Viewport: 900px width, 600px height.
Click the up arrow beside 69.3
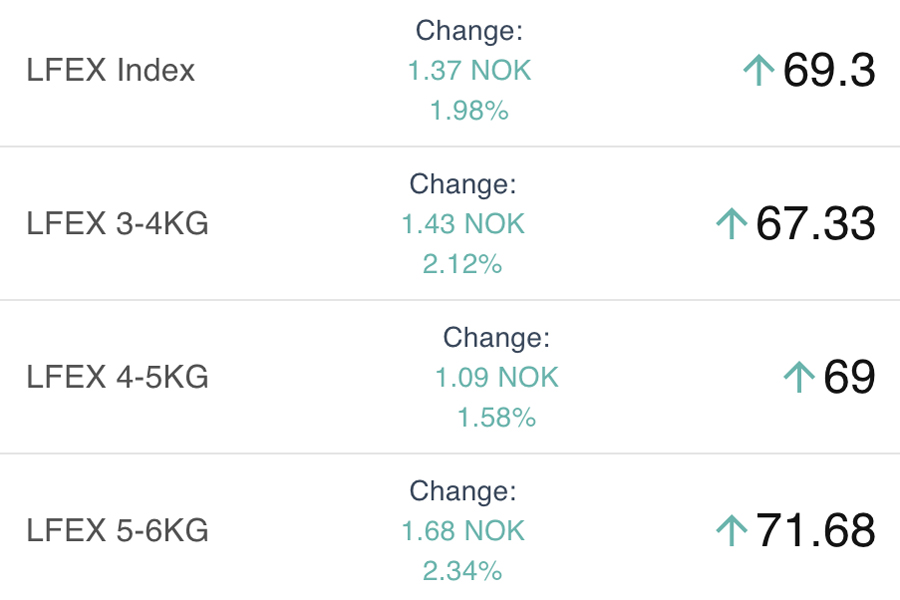pyautogui.click(x=759, y=71)
